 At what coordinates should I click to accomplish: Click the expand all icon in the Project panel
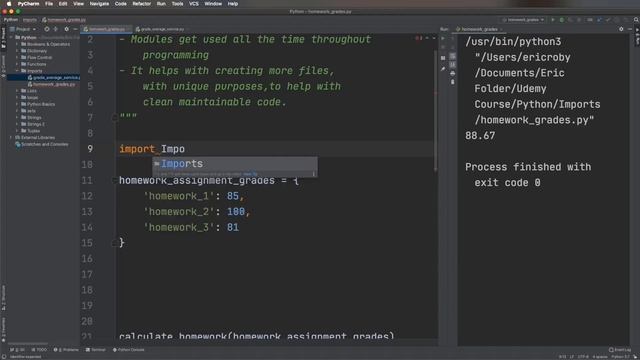coord(56,29)
